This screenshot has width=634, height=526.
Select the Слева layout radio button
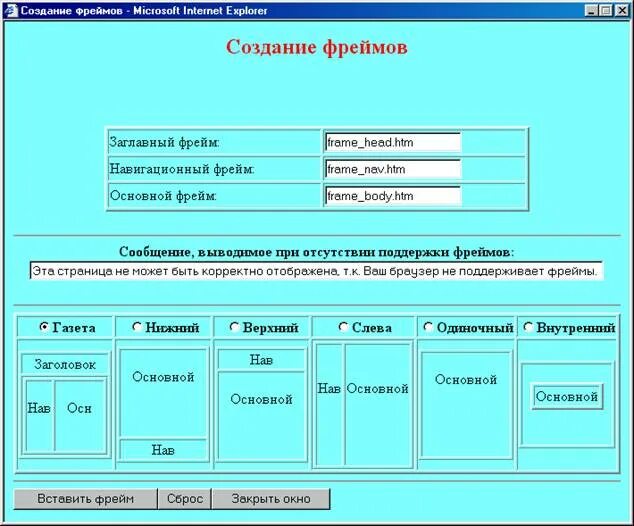point(343,327)
